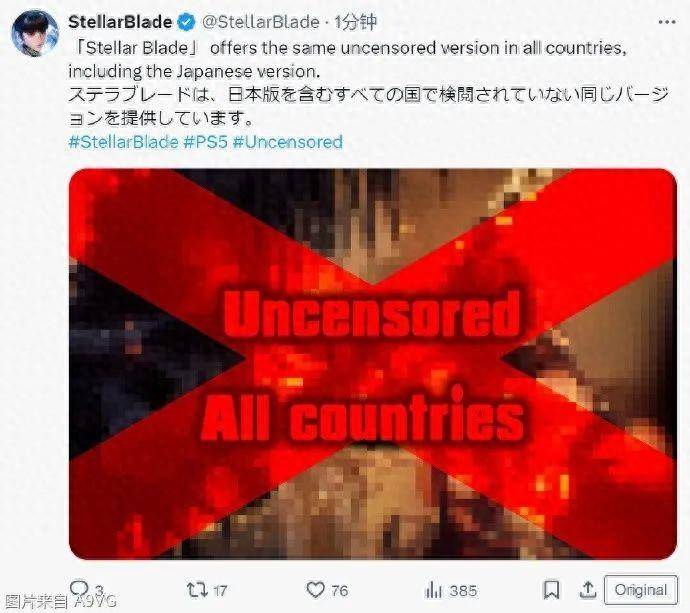Screen dimensions: 690x613
Task: Open the post timestamp link
Action: [356, 22]
